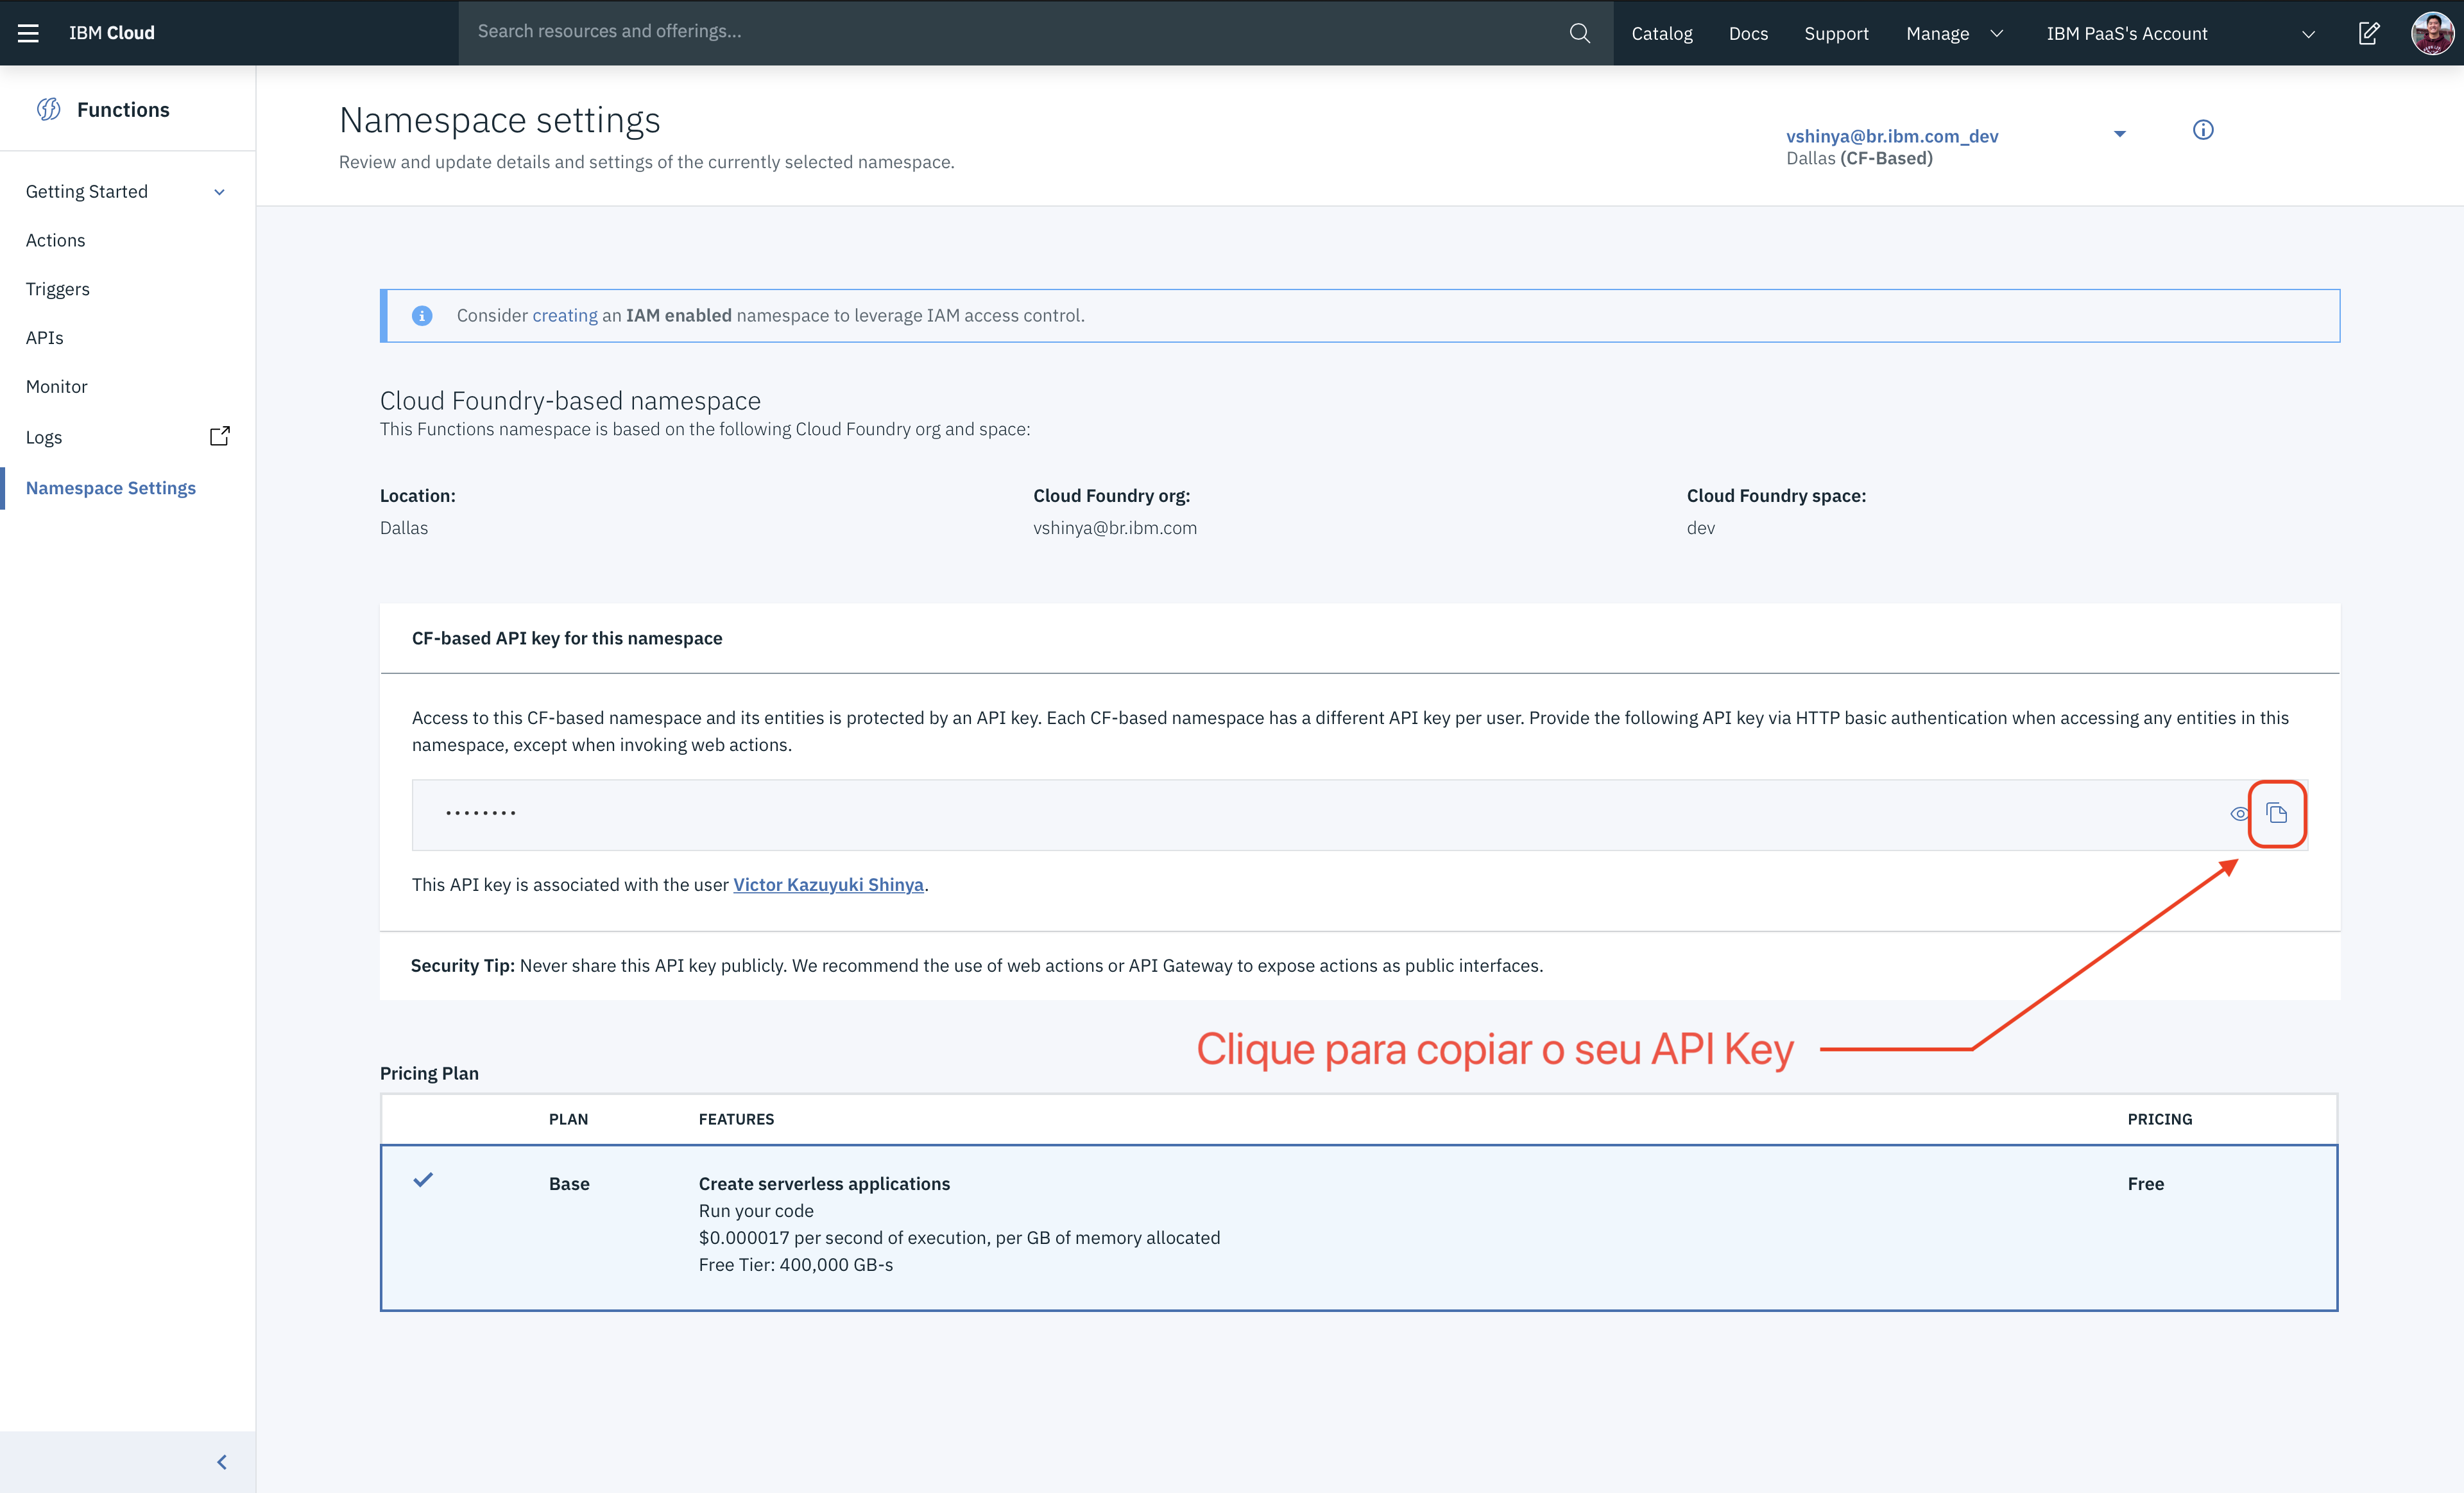
Task: Click the edit pencil icon in header
Action: pos(2369,33)
